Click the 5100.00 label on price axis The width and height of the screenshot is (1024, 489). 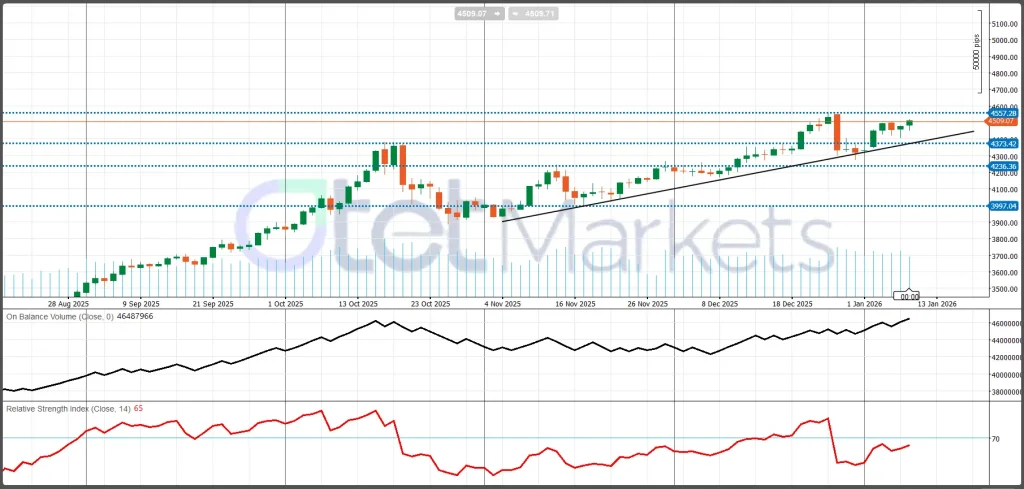point(1003,24)
